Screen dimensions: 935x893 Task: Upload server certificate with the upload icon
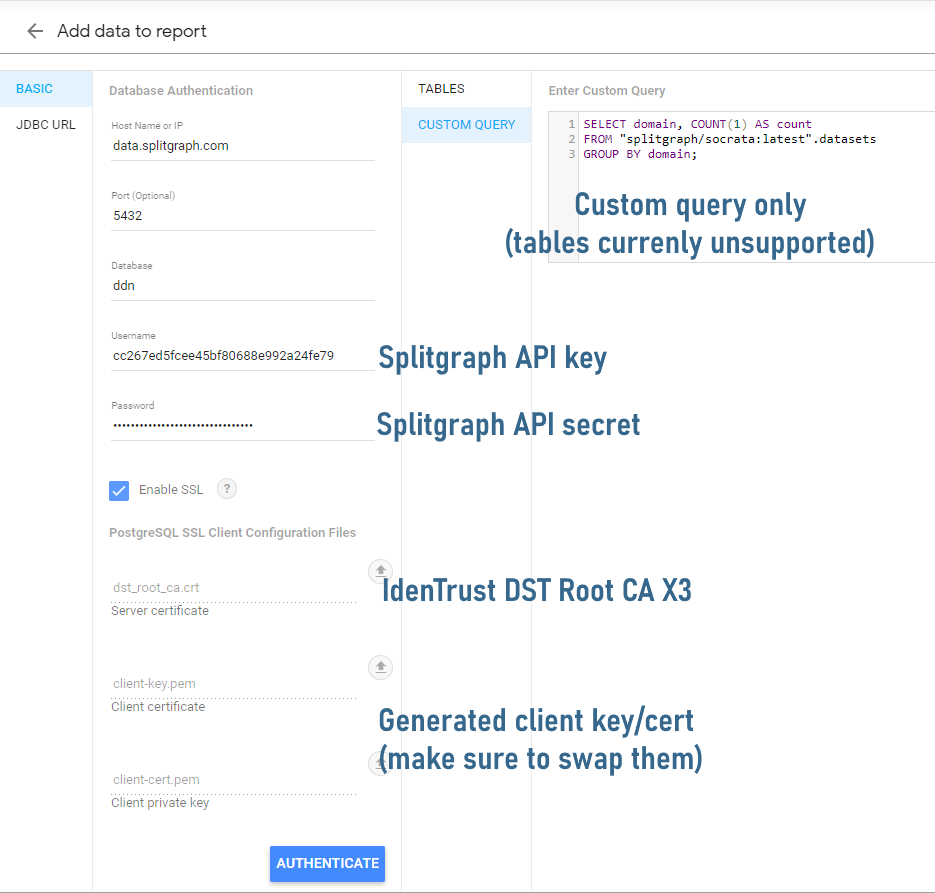pyautogui.click(x=380, y=571)
